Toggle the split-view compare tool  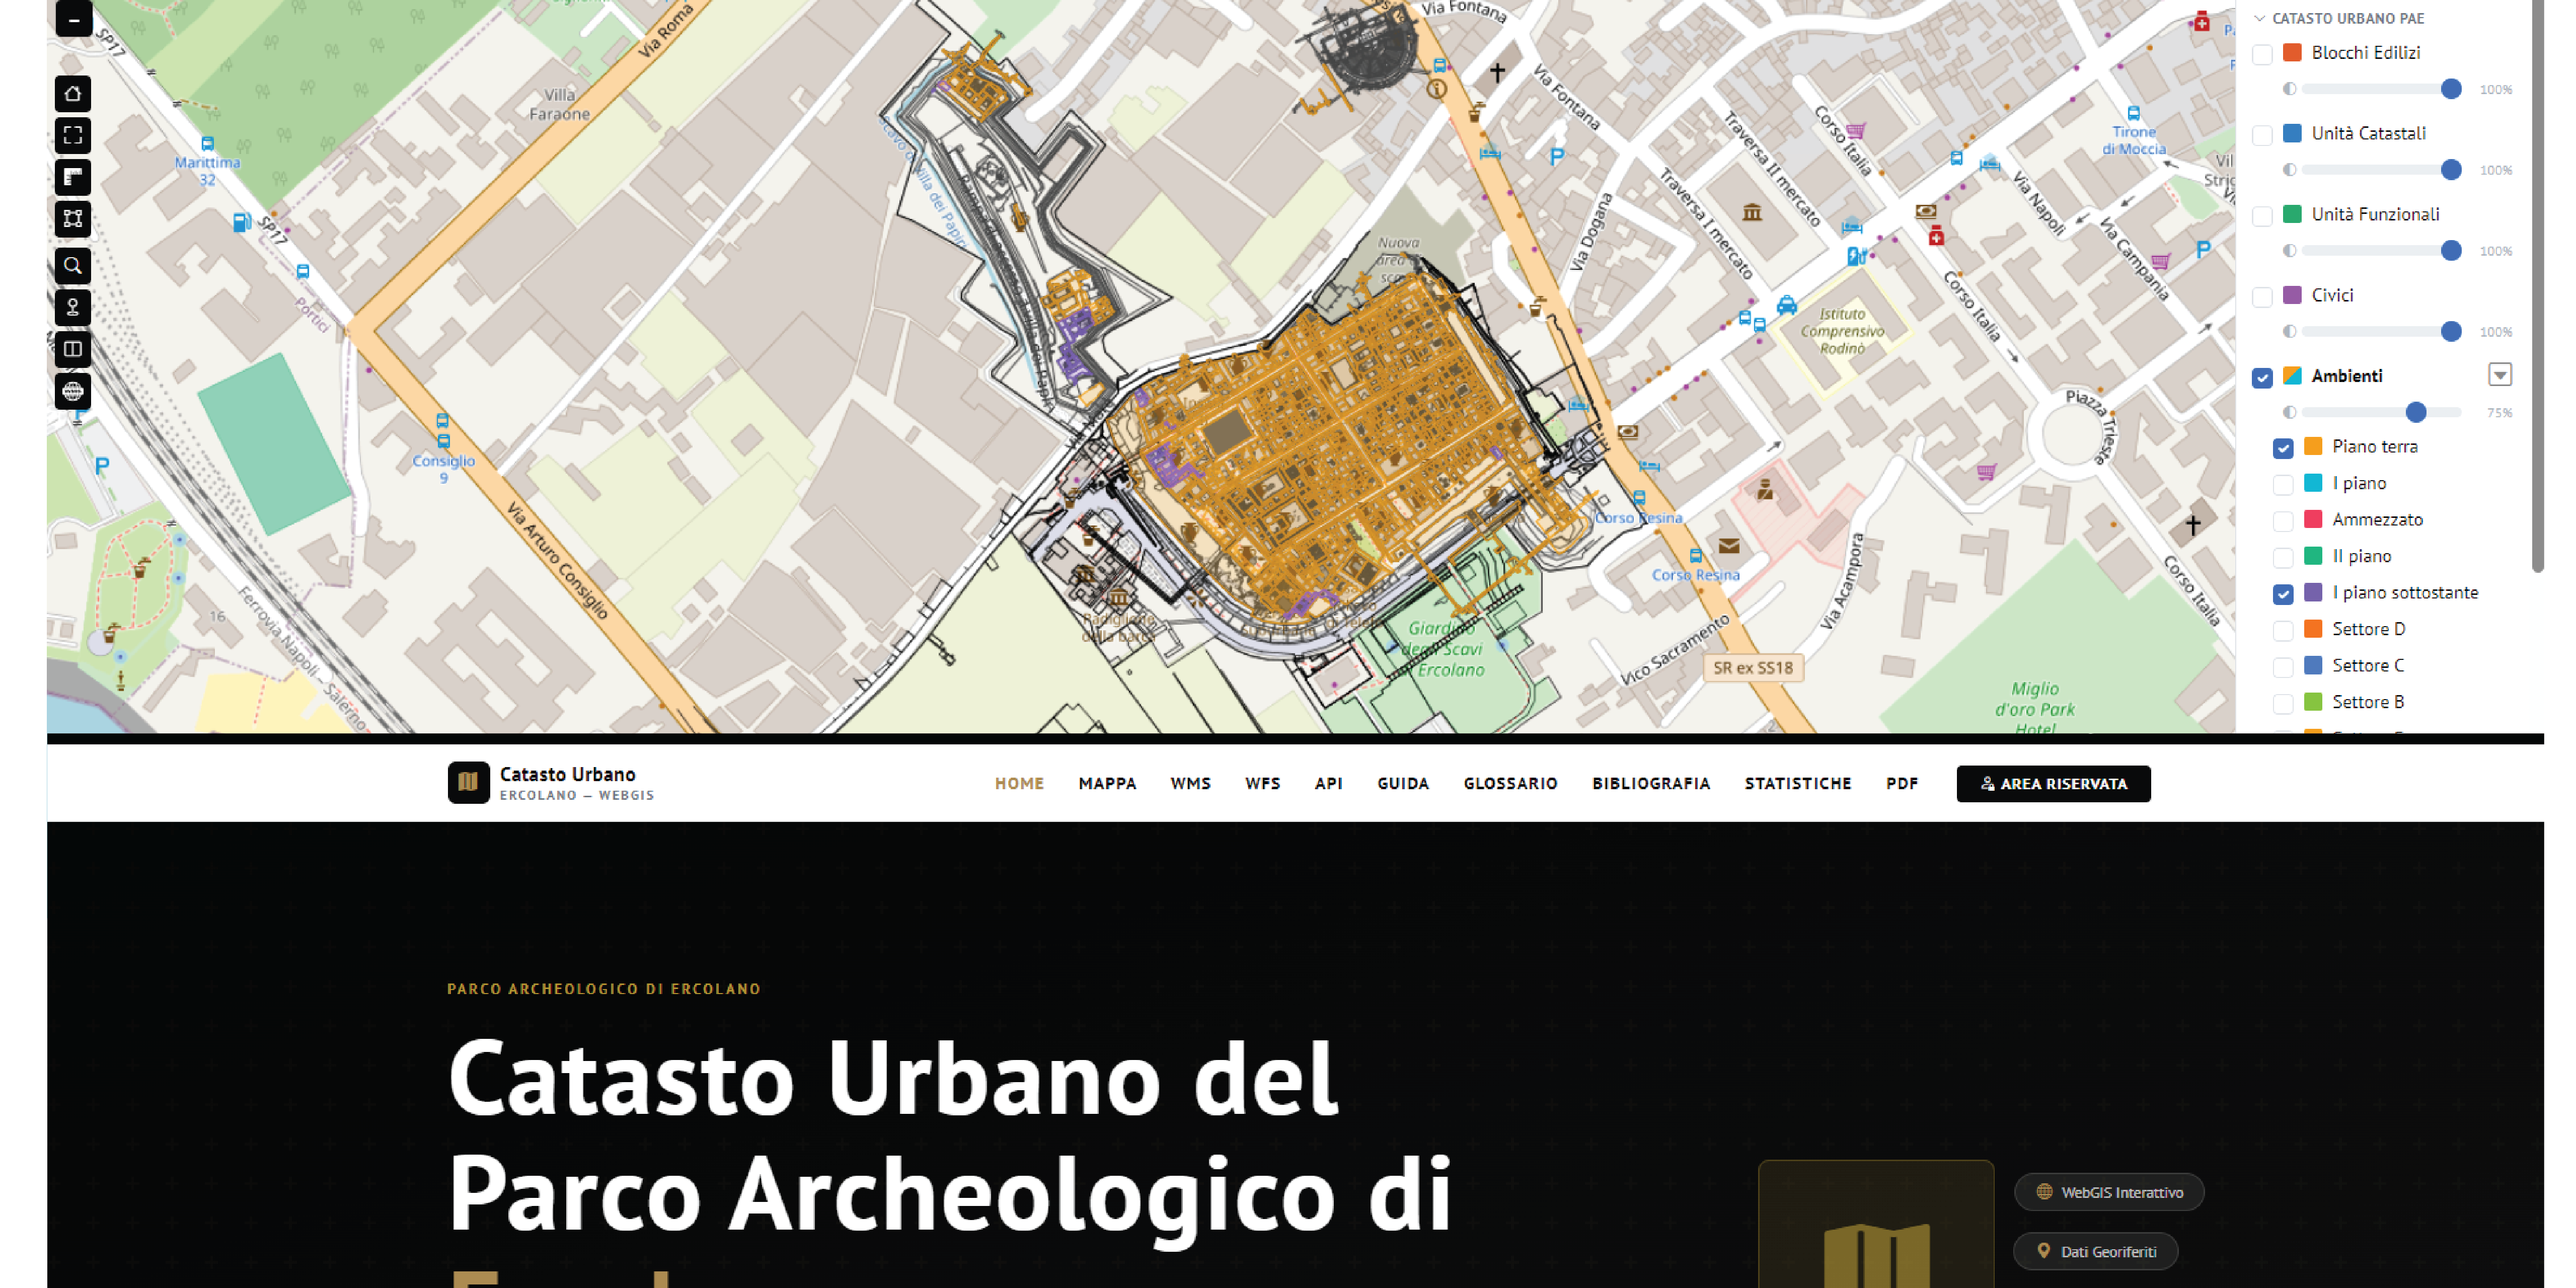tap(73, 349)
